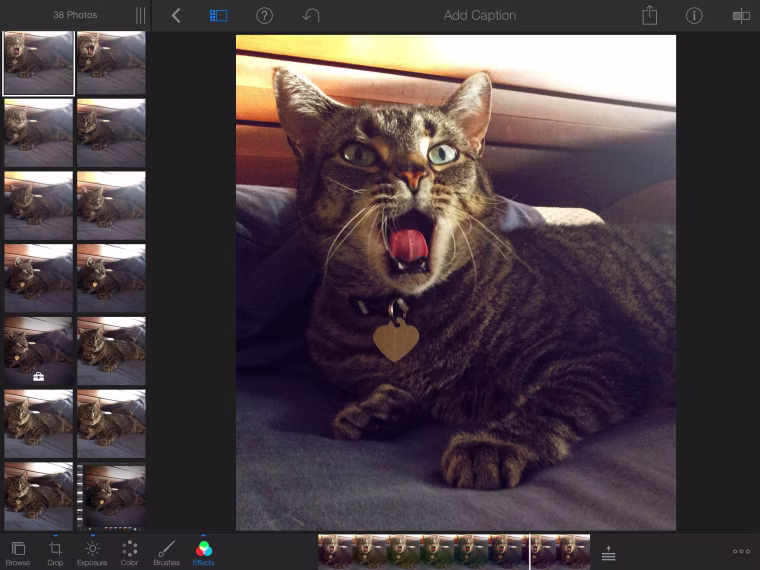This screenshot has height=570, width=760.
Task: Apply the second warm-toned effect swatch
Action: [369, 552]
